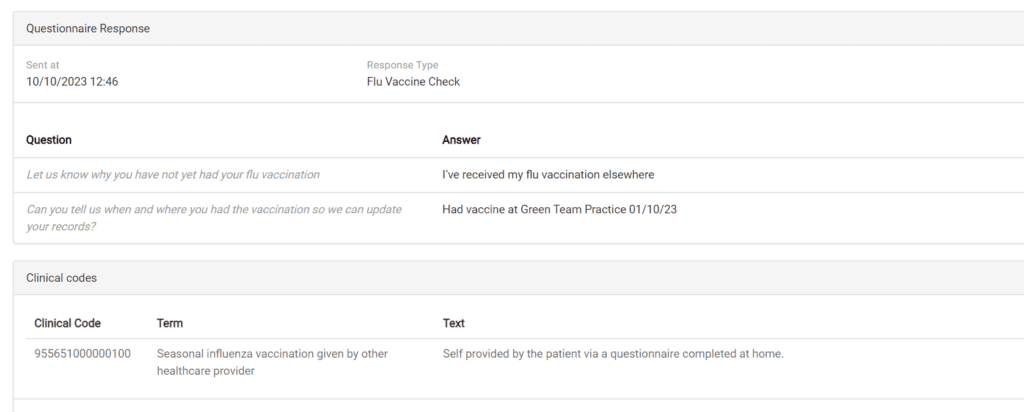1024x412 pixels.
Task: Click the answer 'I've received my flu vaccination elsewhere'
Action: [x=548, y=174]
